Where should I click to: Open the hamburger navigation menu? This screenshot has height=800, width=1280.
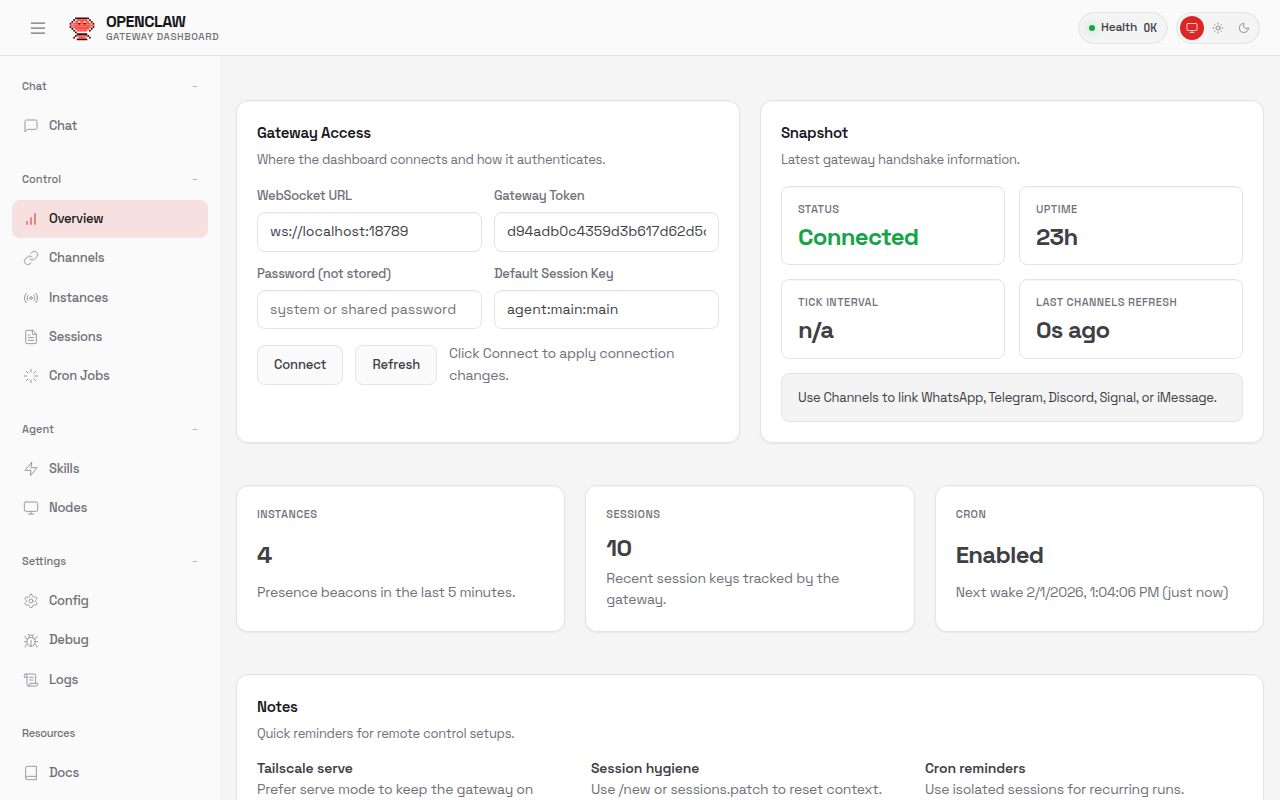38,27
